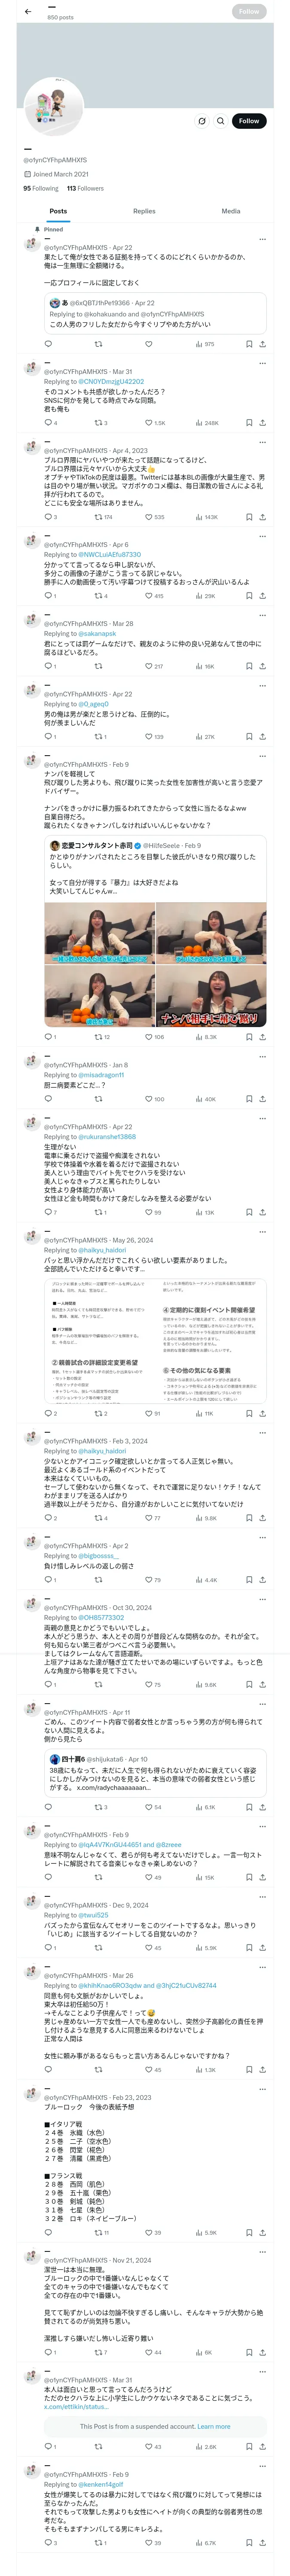
Task: Click the Grok icon beside profile search
Action: point(202,121)
